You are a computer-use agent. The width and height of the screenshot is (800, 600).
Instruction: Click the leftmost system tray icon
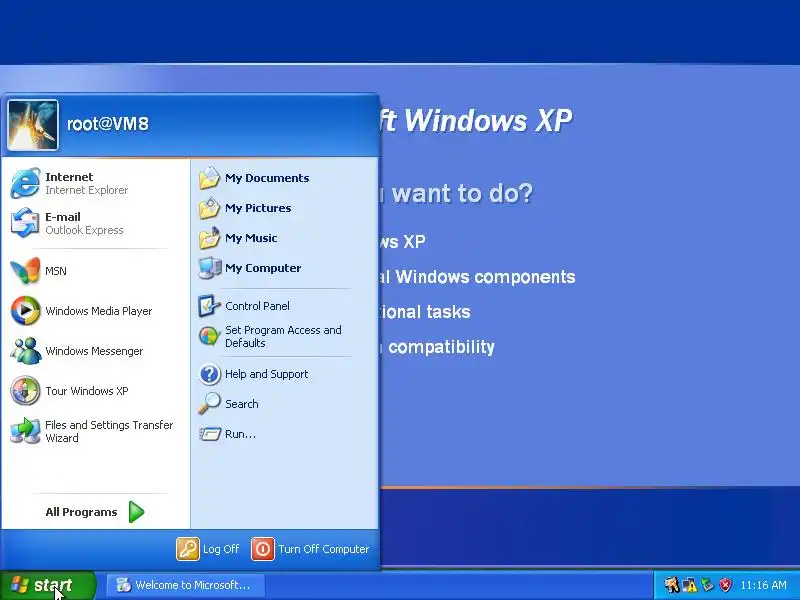point(671,585)
